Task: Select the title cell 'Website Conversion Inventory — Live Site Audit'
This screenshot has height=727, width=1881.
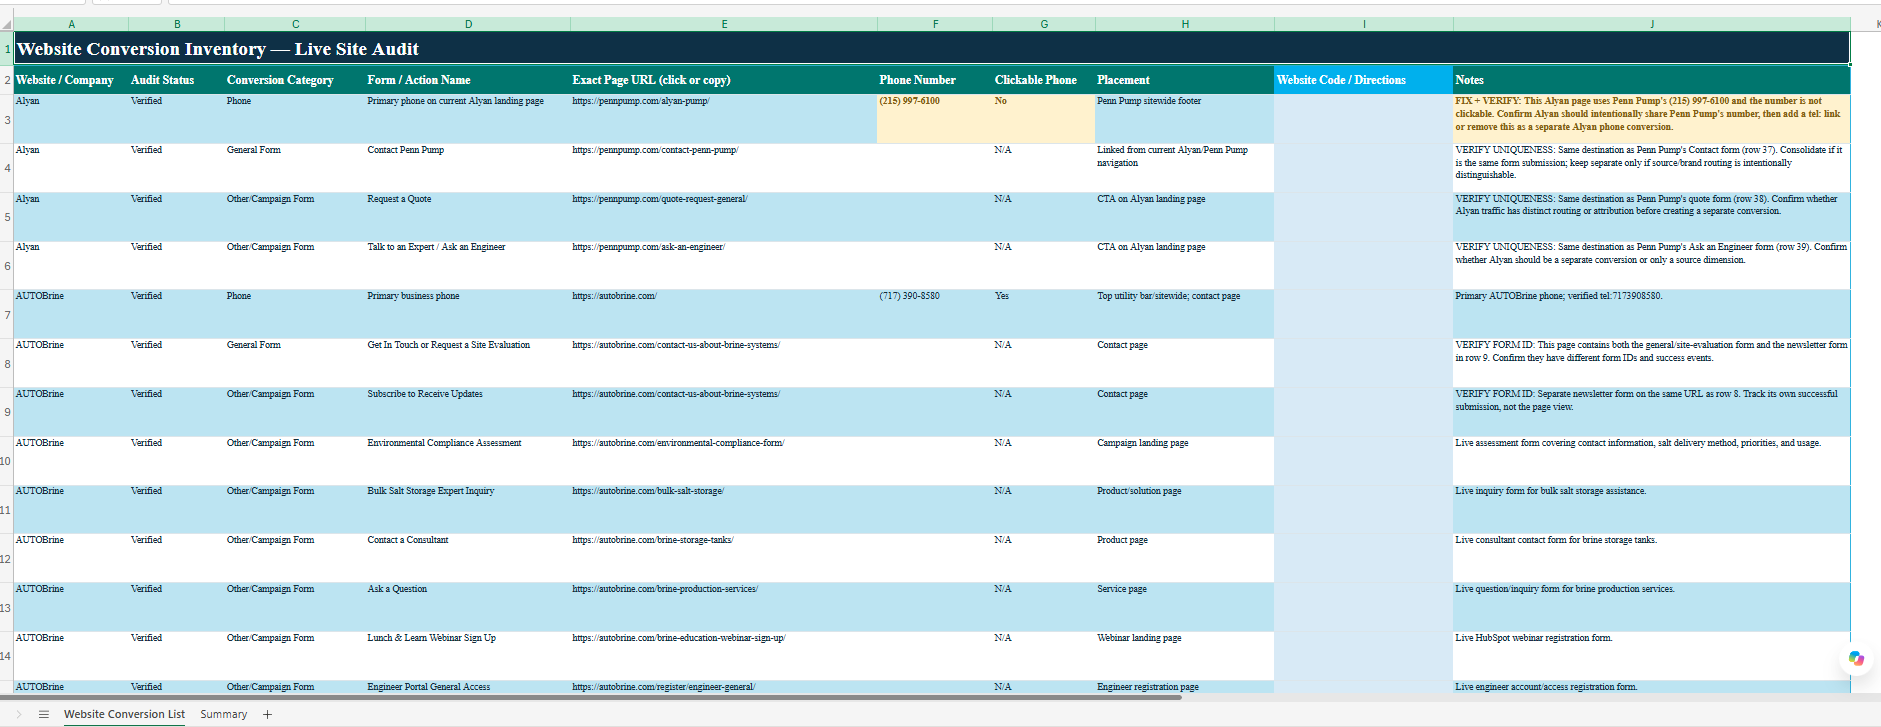Action: (932, 49)
